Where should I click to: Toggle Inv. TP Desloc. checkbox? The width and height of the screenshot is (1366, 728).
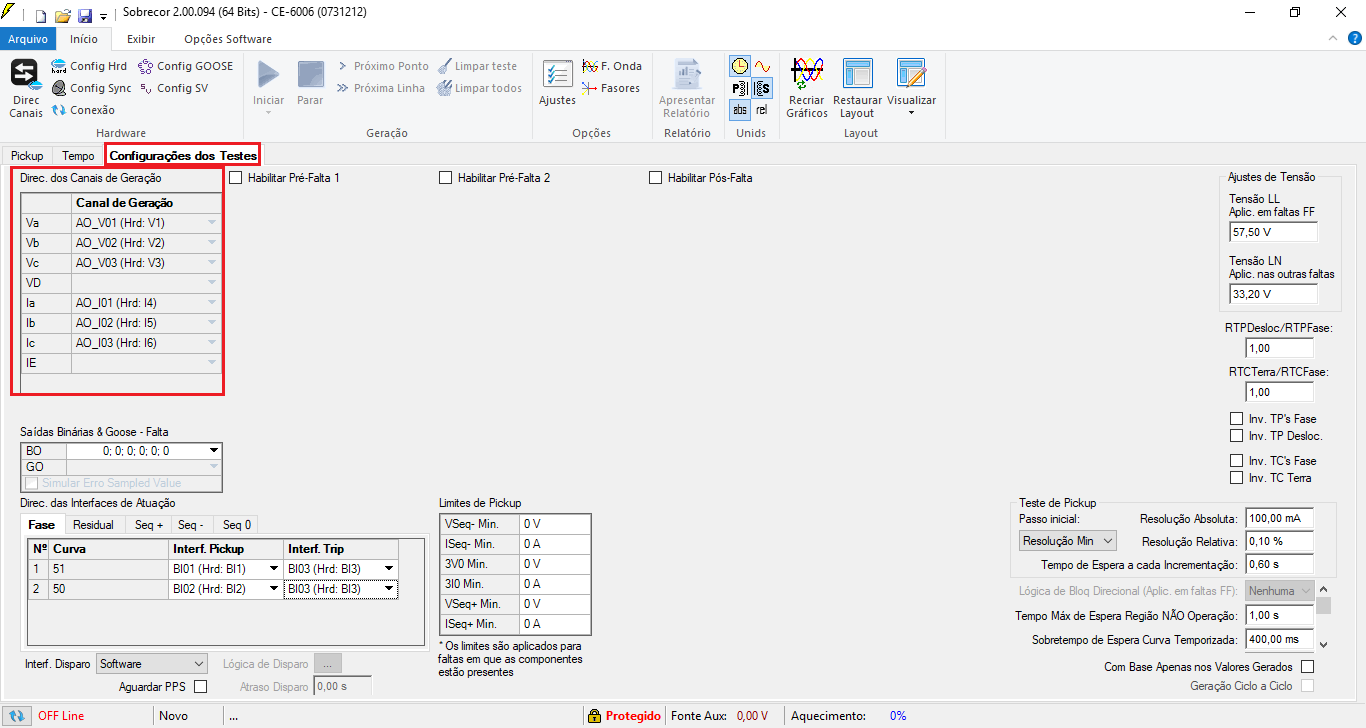coord(1236,436)
